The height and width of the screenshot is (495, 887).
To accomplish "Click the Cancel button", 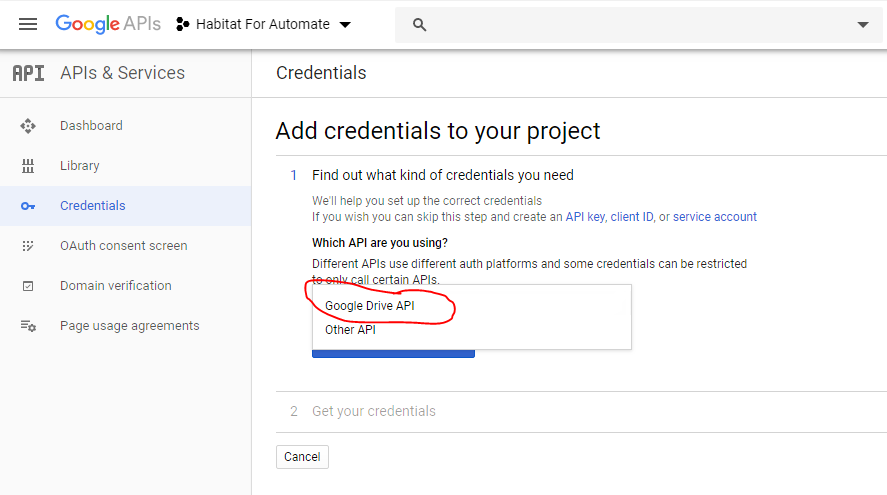I will (x=302, y=457).
